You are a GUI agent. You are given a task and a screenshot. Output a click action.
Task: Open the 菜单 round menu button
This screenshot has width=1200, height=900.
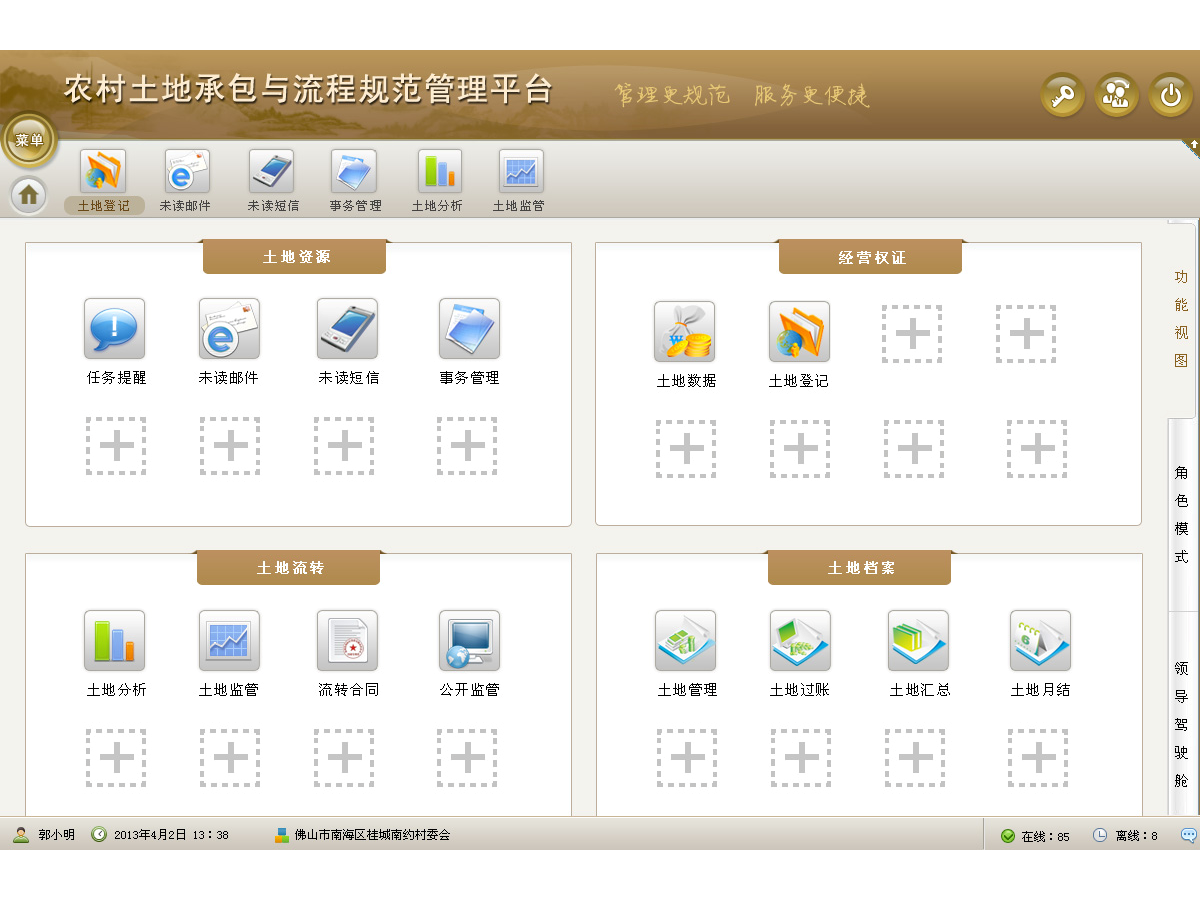click(x=29, y=141)
